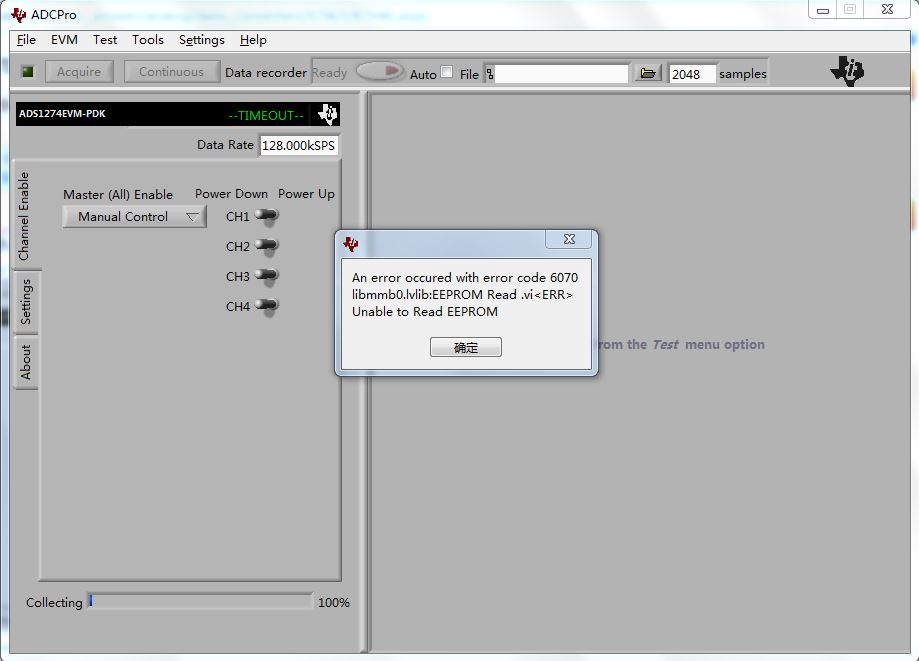Open the Tools menu

point(148,40)
